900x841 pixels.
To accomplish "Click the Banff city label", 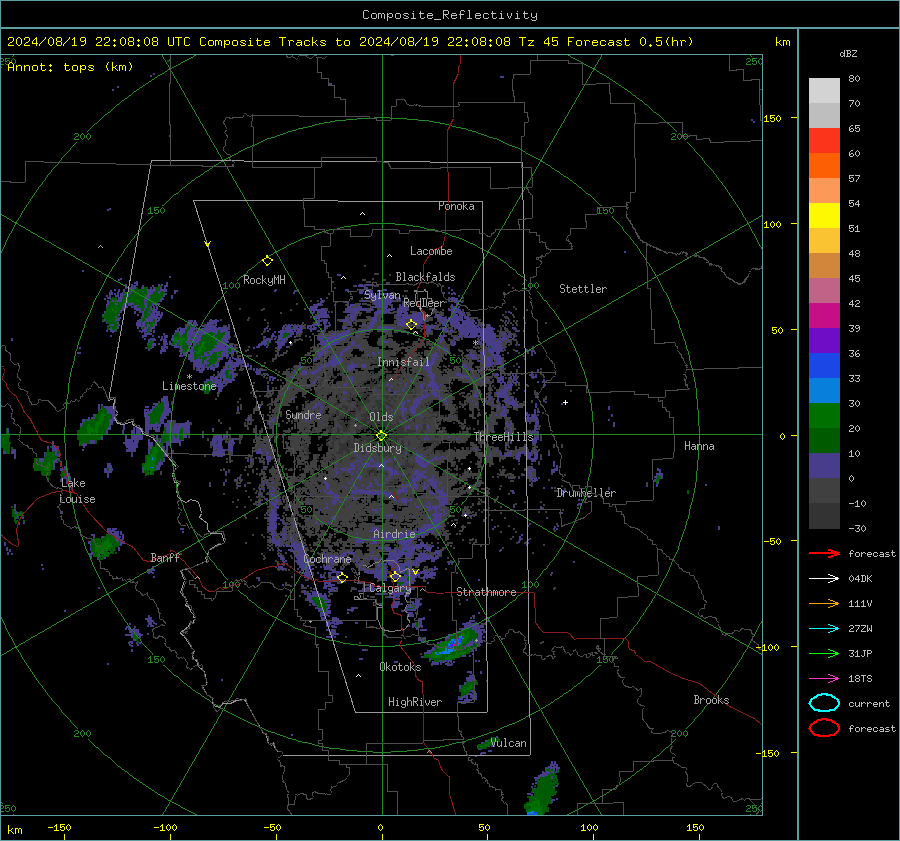I will pyautogui.click(x=165, y=557).
